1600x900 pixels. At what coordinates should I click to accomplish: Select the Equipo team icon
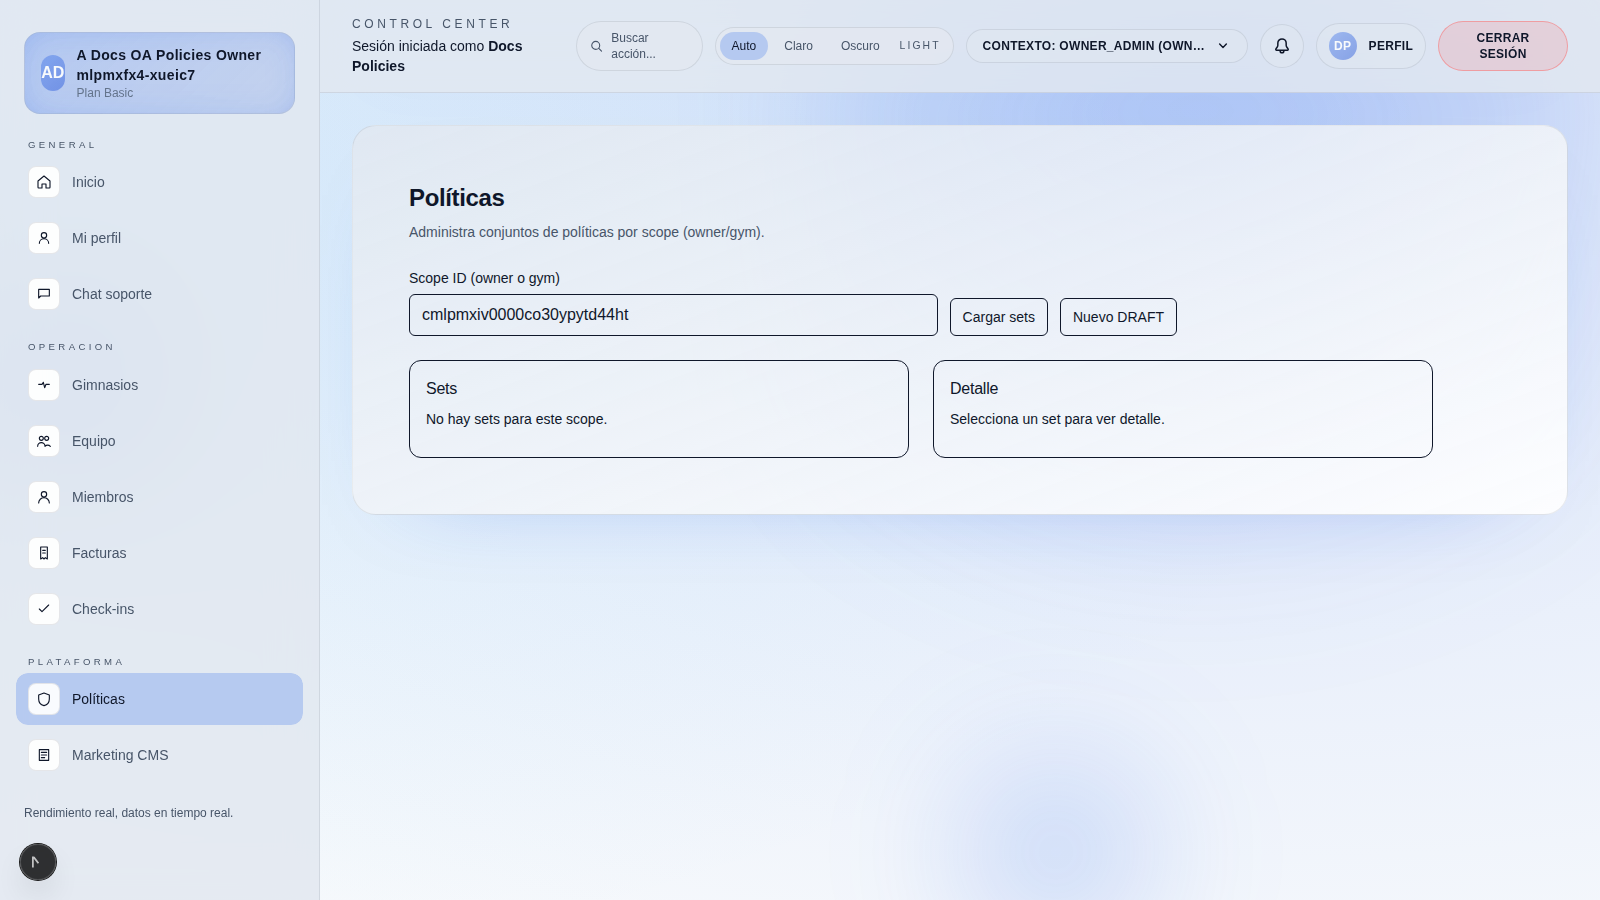tap(44, 441)
